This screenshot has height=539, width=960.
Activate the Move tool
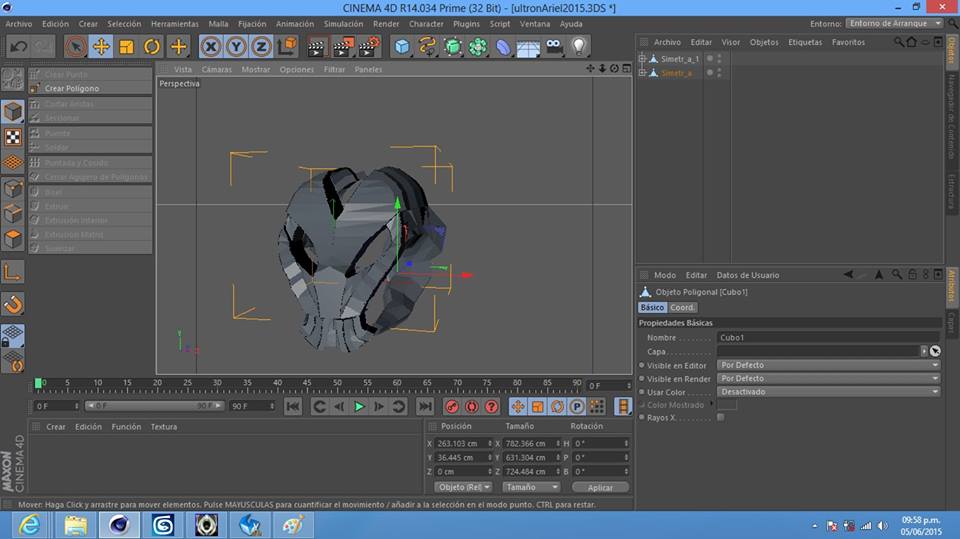point(101,47)
